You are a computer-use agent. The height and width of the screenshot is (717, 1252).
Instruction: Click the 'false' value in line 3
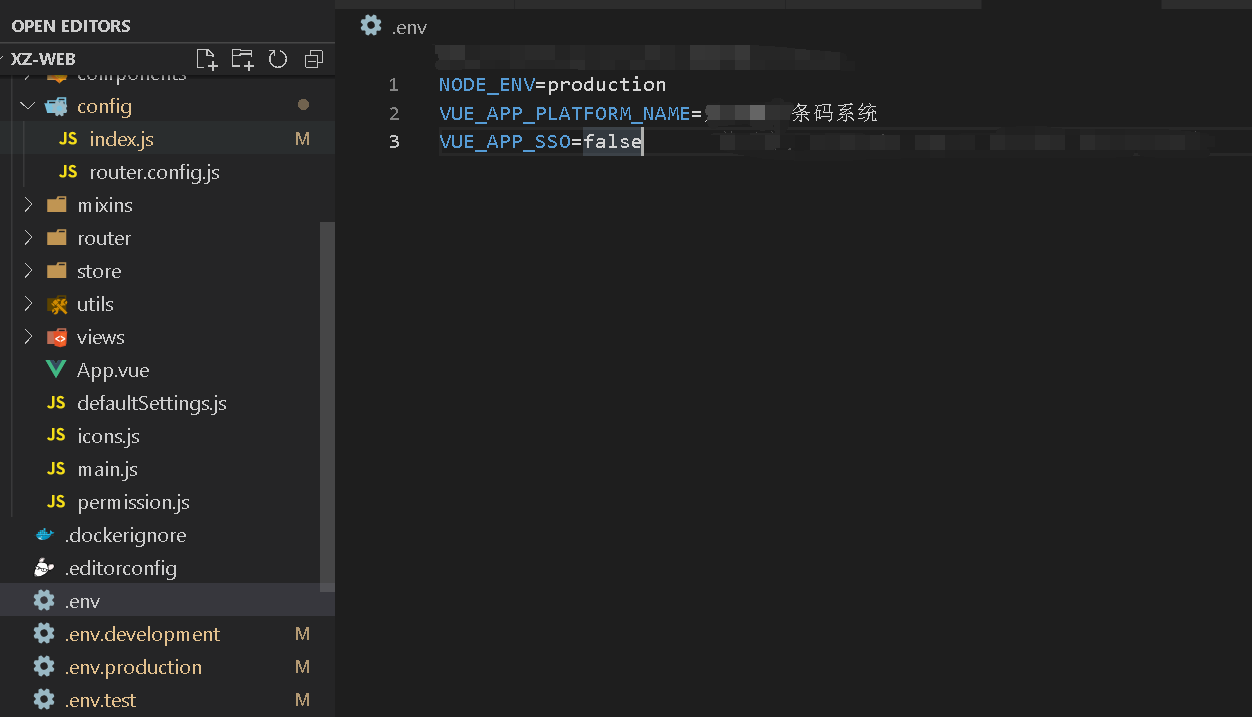(x=612, y=142)
